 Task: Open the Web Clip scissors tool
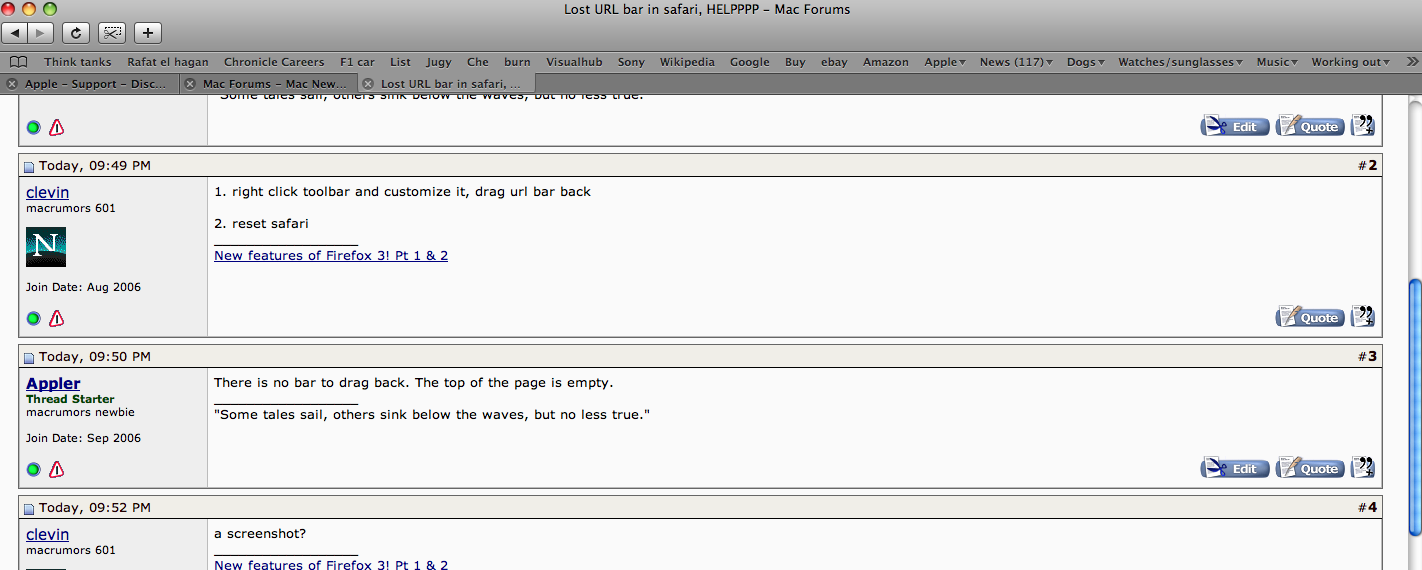point(112,33)
